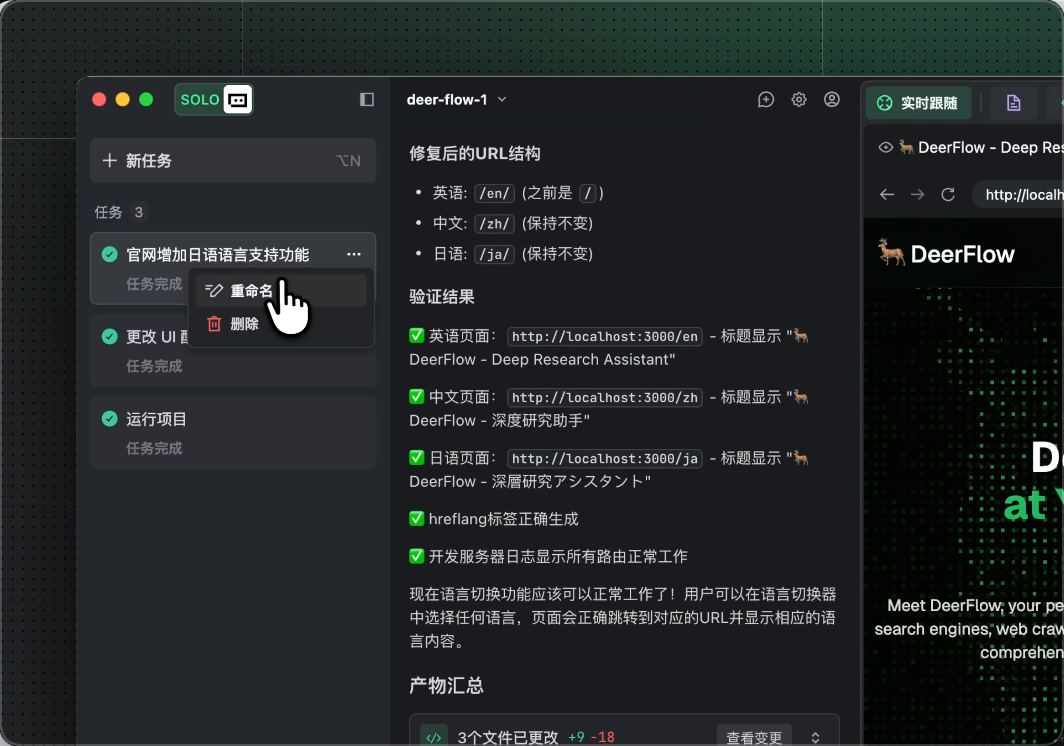This screenshot has height=746, width=1064.
Task: Click the check icon of 更改 UI task
Action: 109,337
